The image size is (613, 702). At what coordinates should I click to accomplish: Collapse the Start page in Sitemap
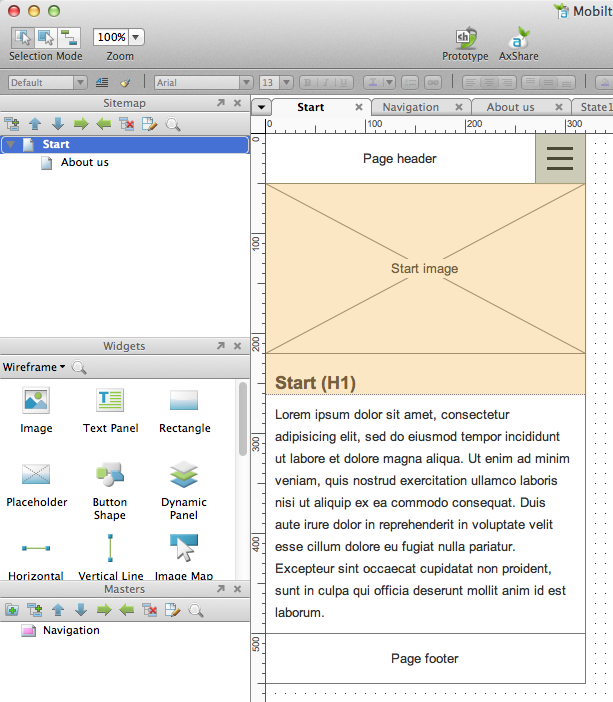click(10, 145)
